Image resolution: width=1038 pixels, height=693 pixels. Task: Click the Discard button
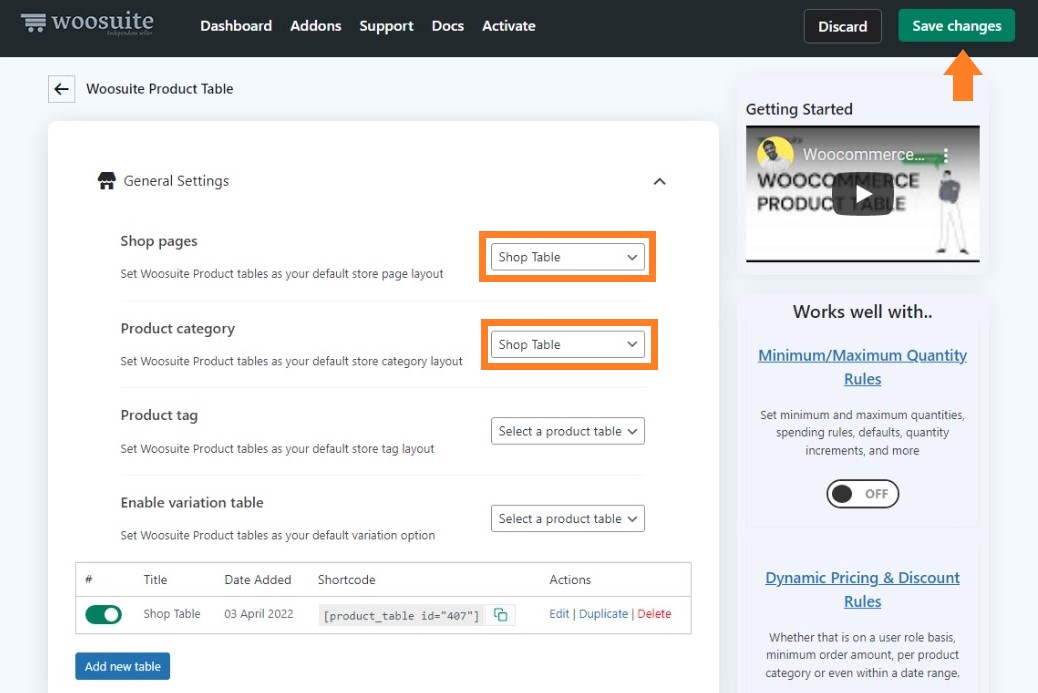(842, 26)
